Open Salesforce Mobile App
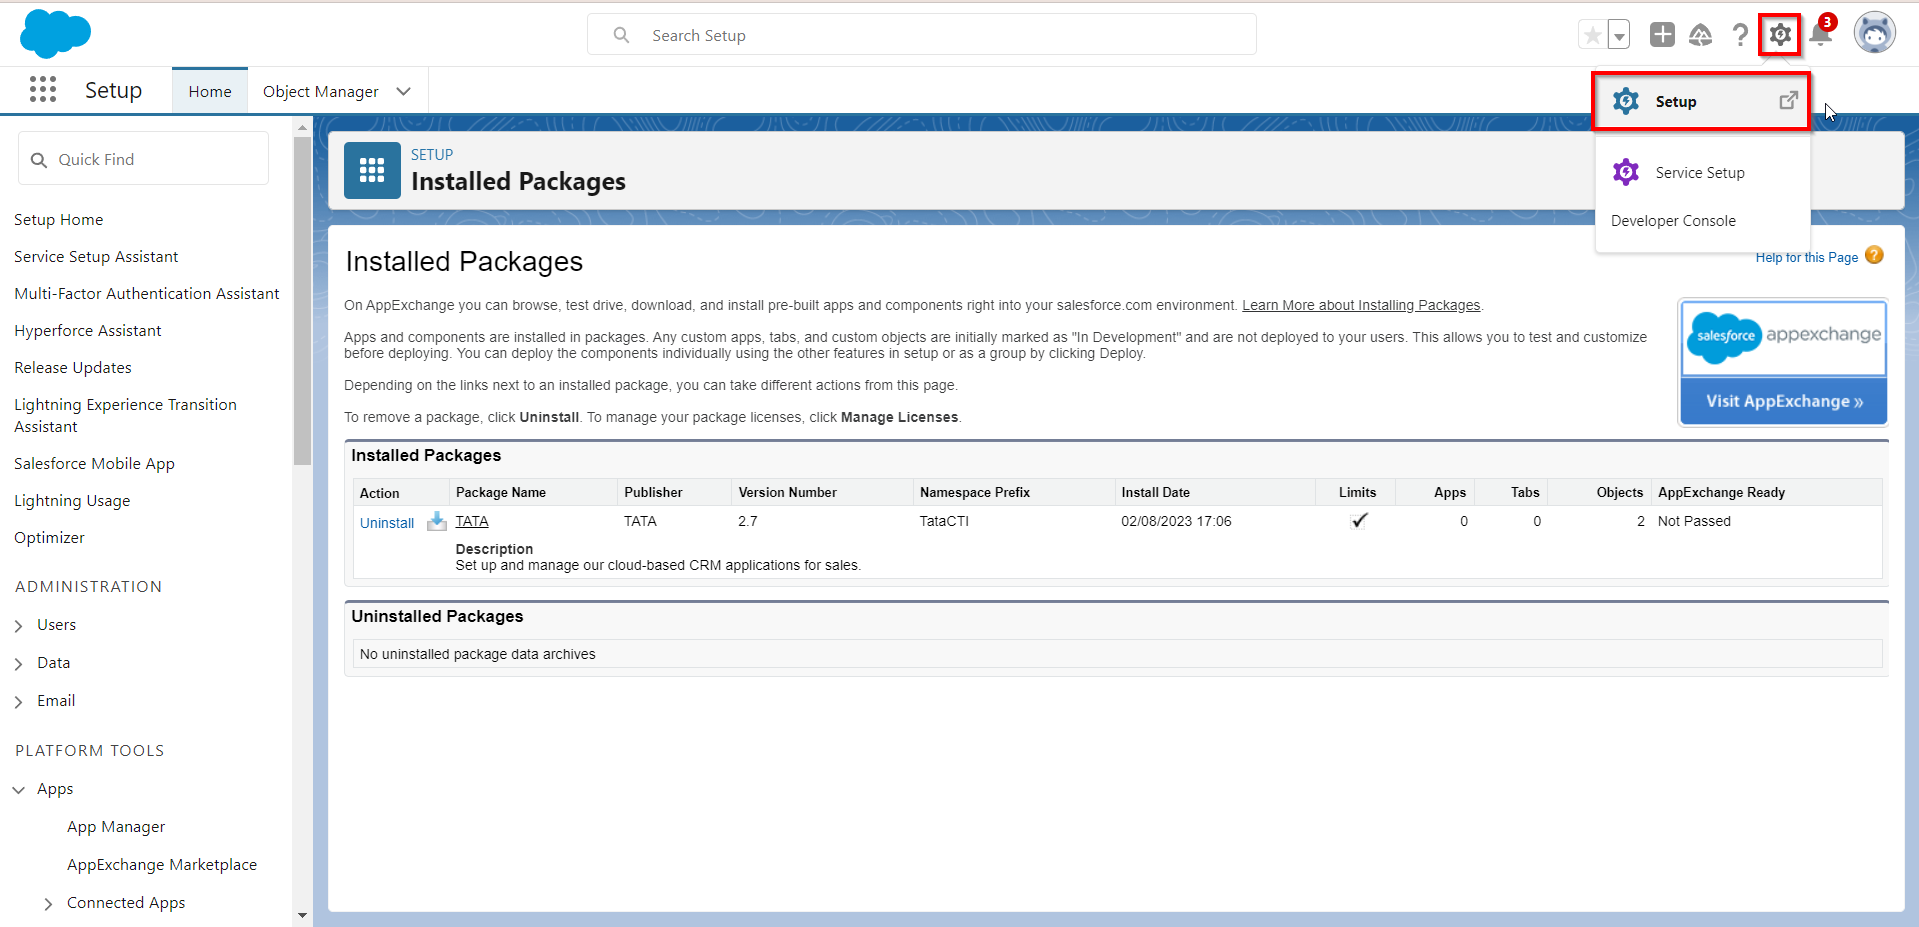This screenshot has height=927, width=1919. (94, 464)
